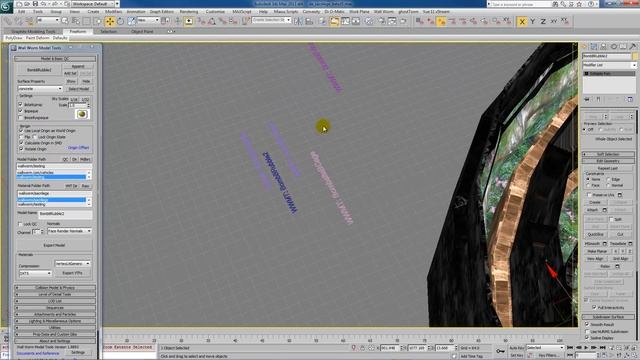Click the Pin Stack icon
Screen dimensions: 640x360
(x=587, y=99)
